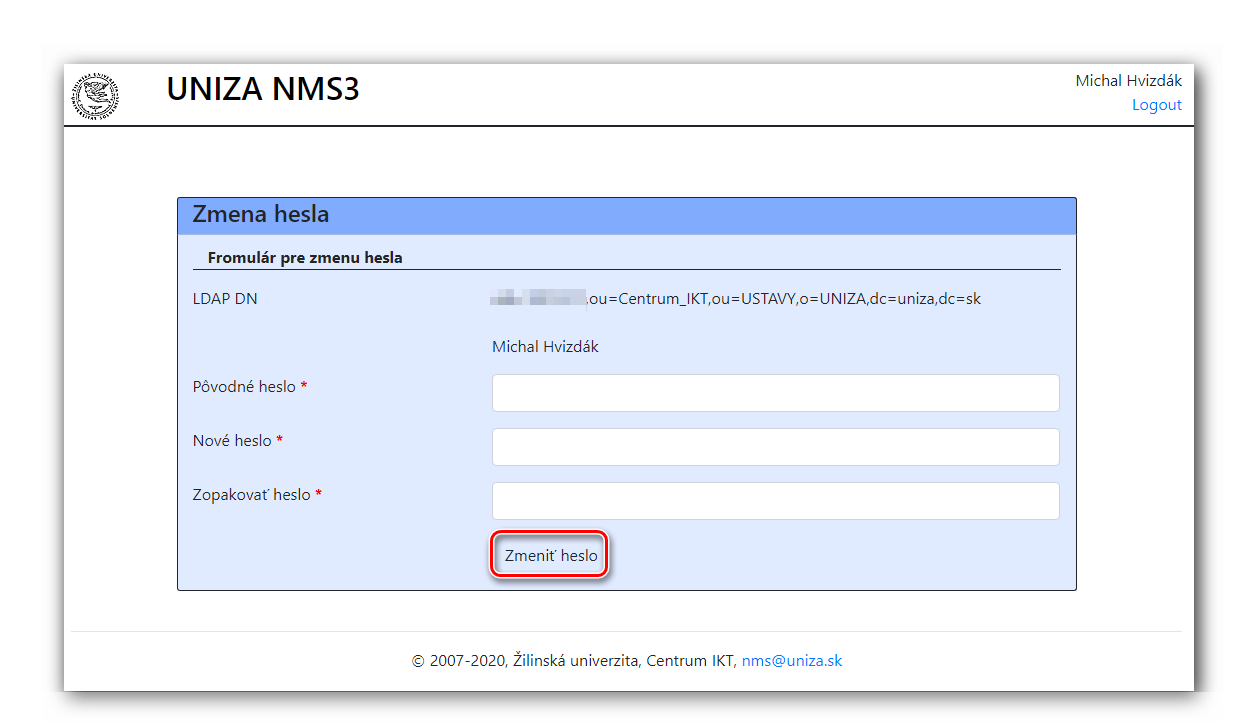Viewport: 1258px width, 724px height.
Task: Click Michal Hvizdák username in the header
Action: tap(1128, 81)
